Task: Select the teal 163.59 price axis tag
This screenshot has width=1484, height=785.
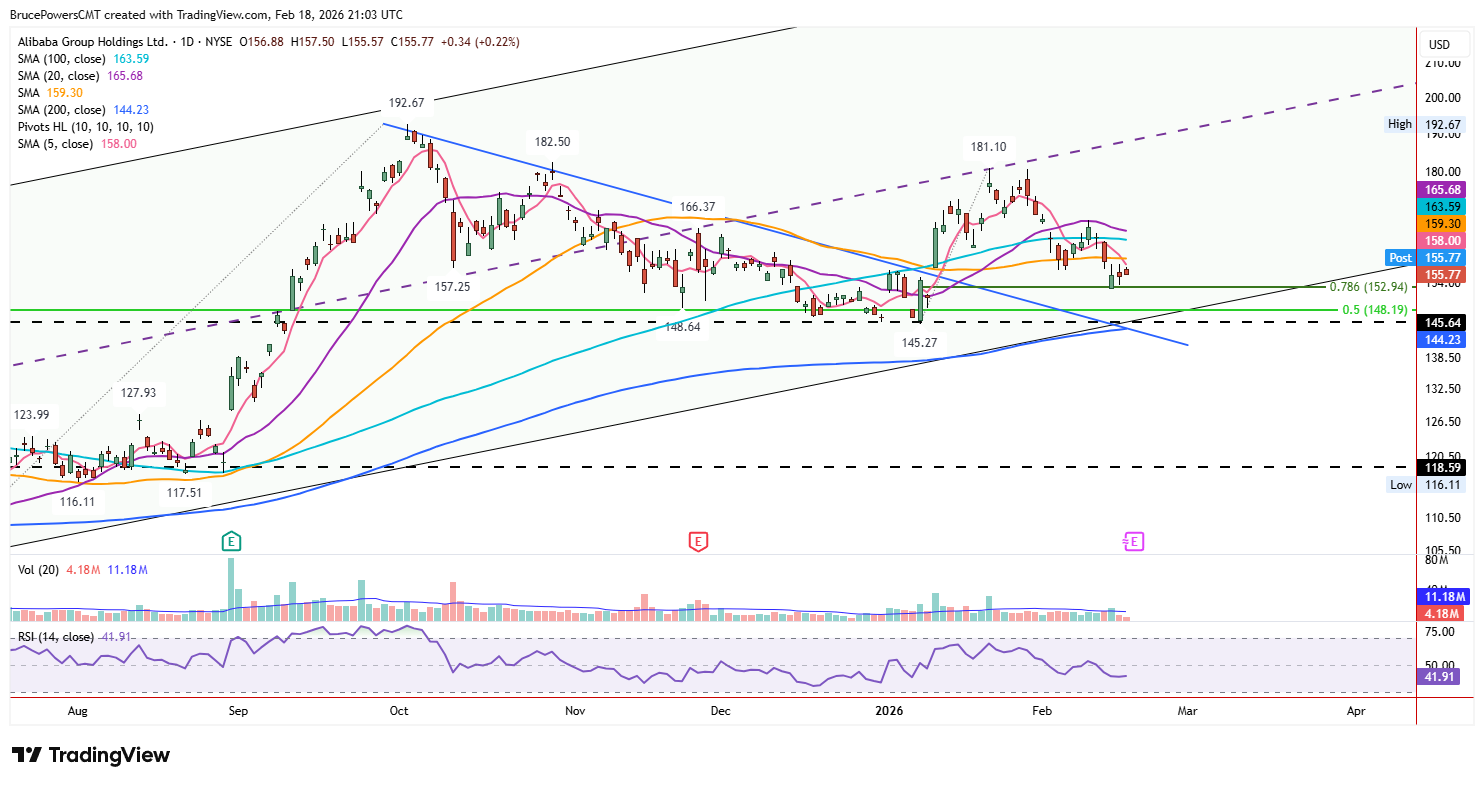Action: click(x=1443, y=206)
